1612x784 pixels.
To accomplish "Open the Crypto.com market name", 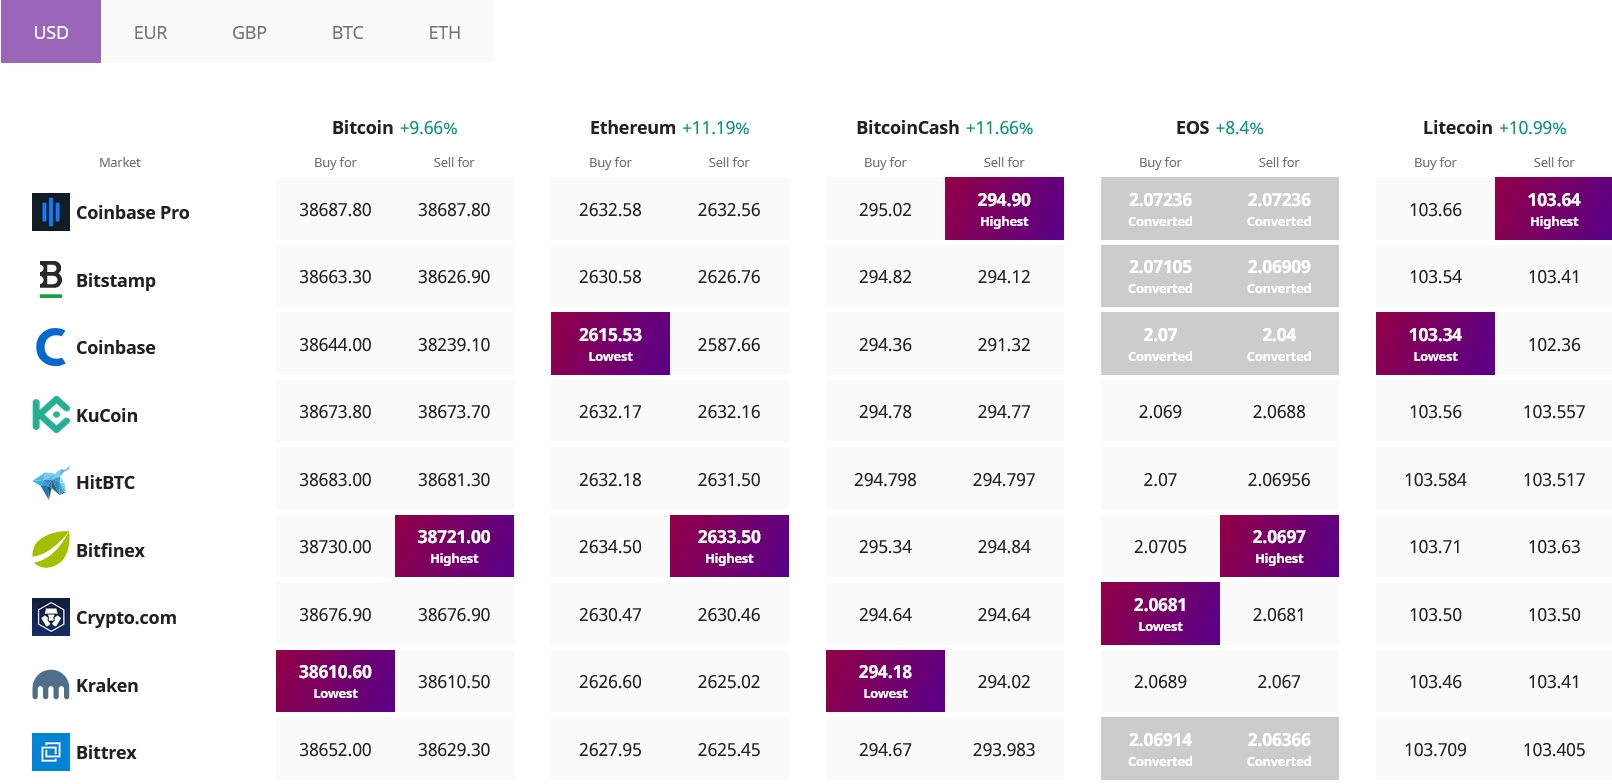I will [126, 617].
